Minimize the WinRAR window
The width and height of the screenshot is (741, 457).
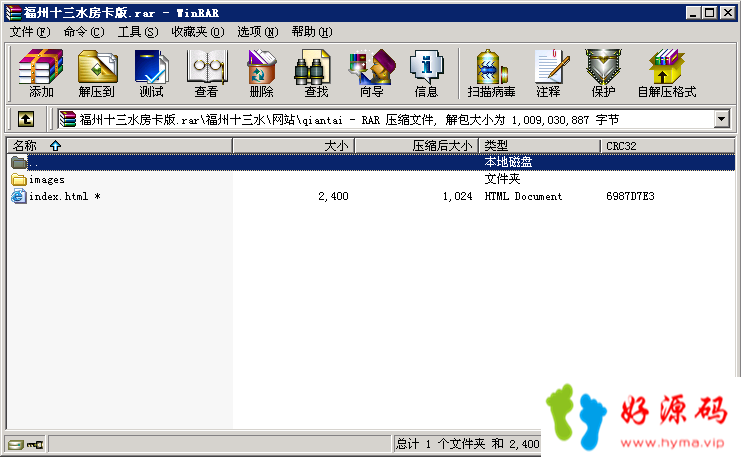pyautogui.click(x=693, y=13)
